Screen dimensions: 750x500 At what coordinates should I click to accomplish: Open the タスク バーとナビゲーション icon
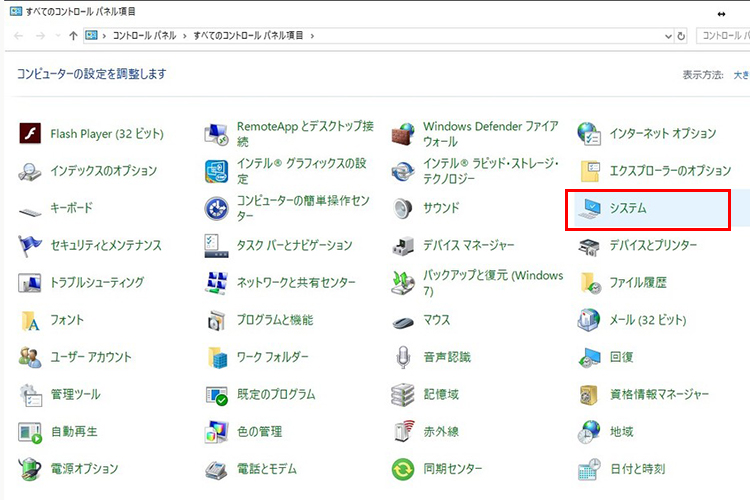pos(216,245)
